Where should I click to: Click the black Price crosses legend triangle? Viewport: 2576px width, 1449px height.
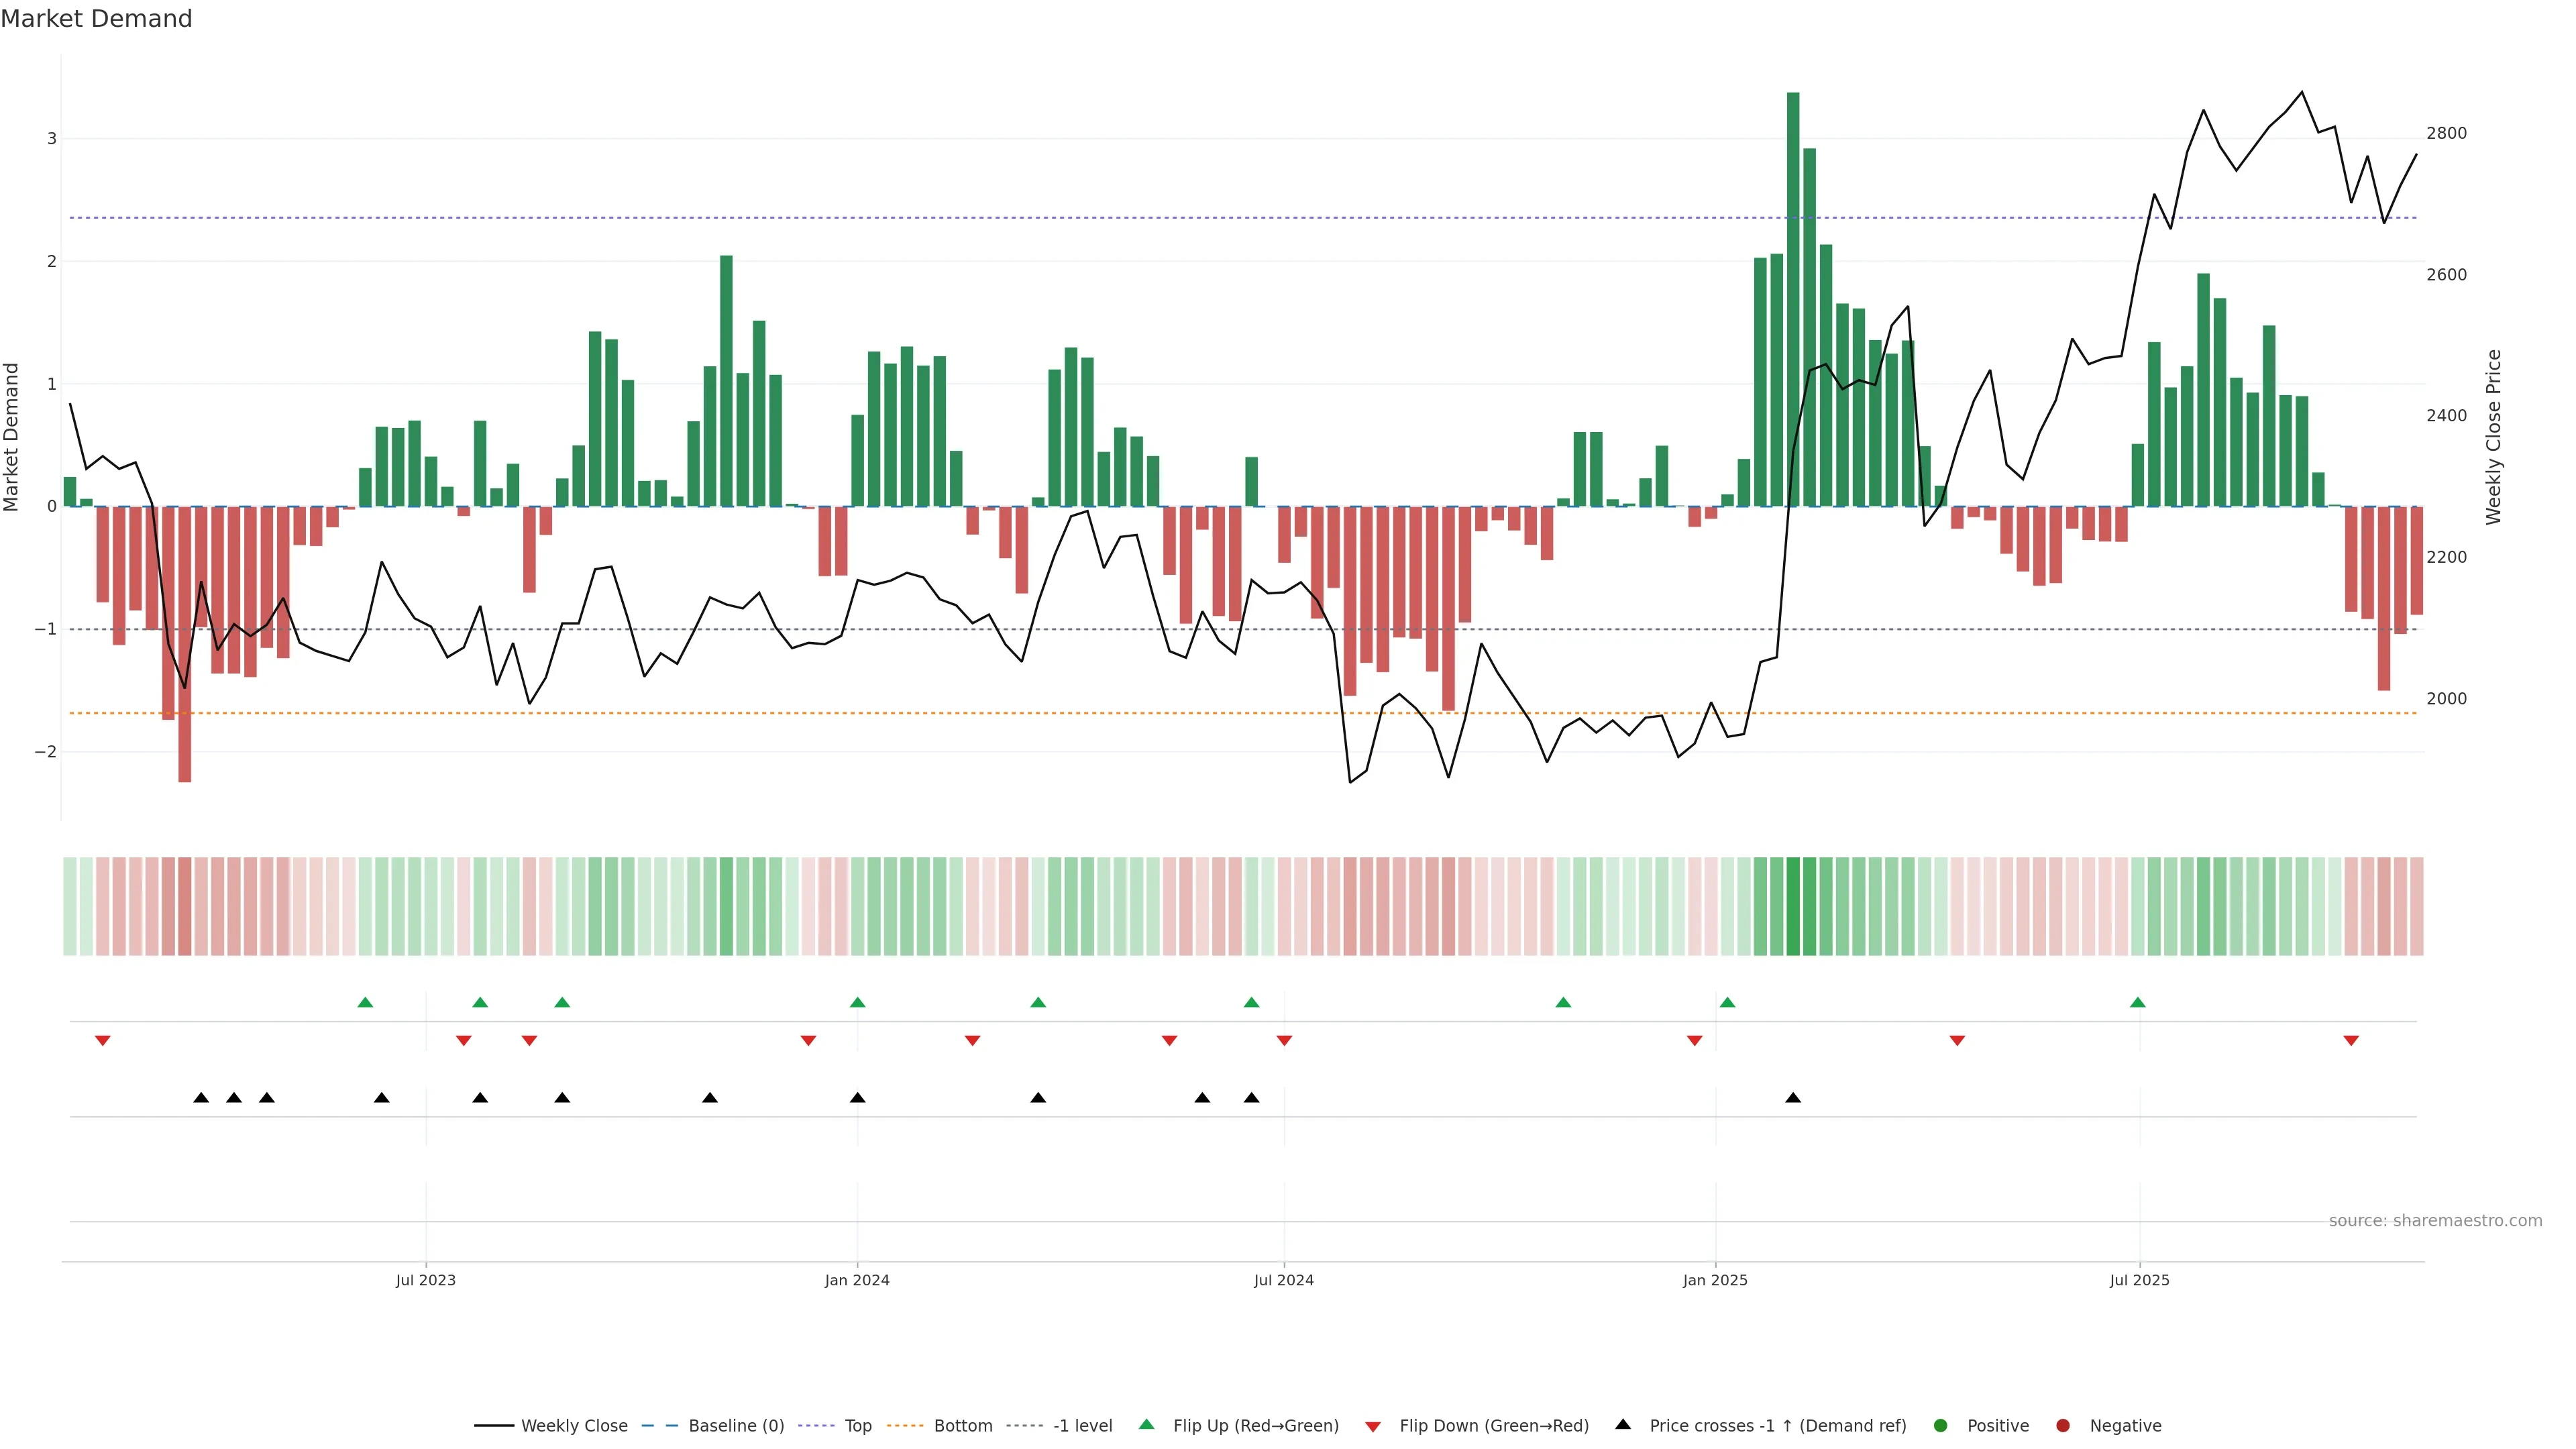click(1623, 1424)
